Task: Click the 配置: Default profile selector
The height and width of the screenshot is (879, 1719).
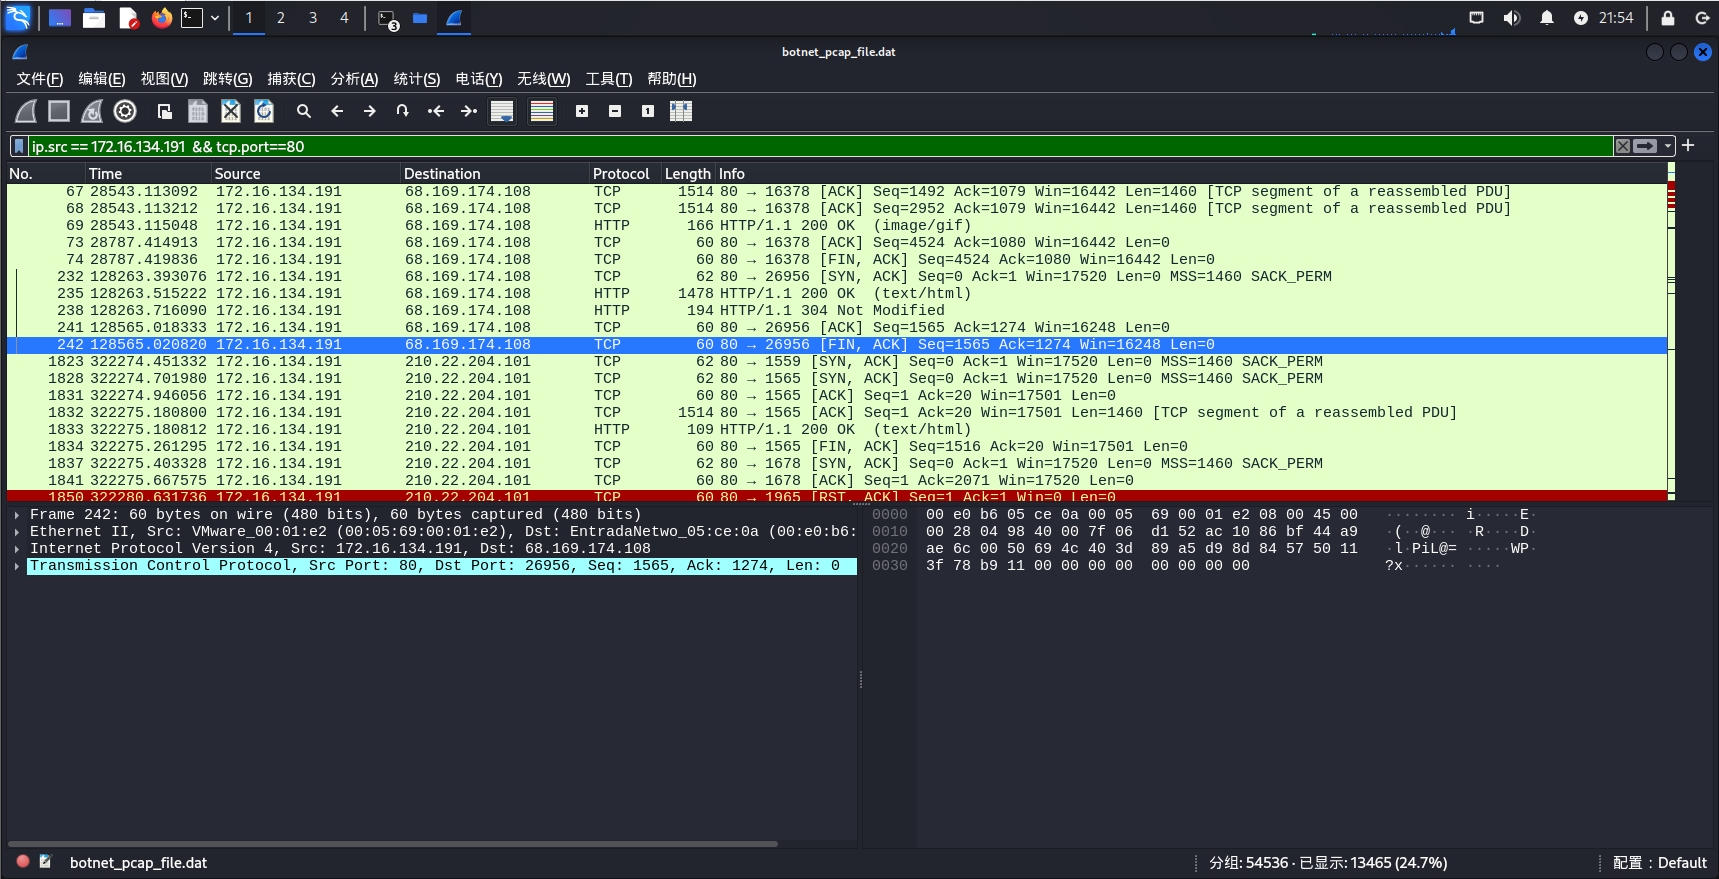Action: [1660, 862]
